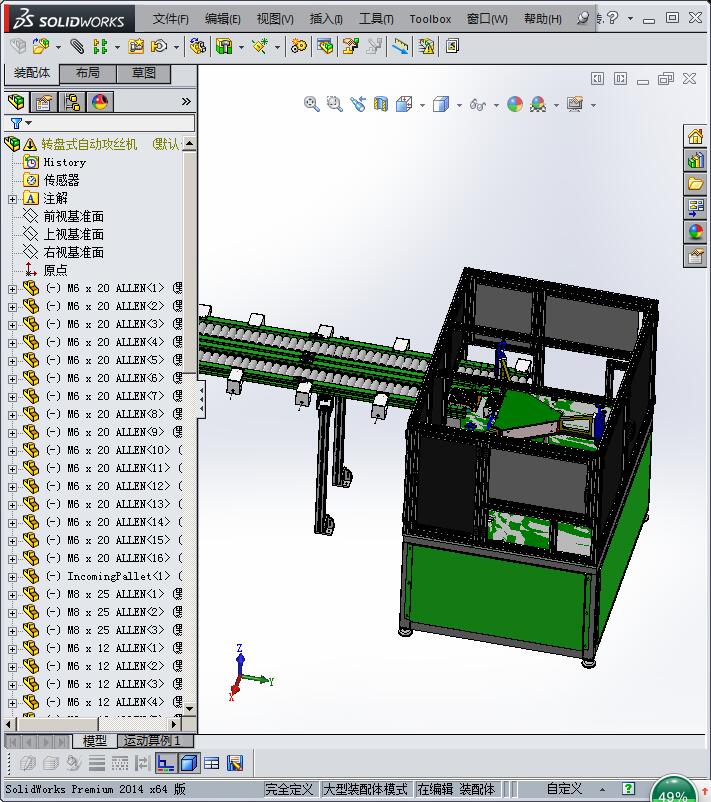Image resolution: width=711 pixels, height=802 pixels.
Task: Expand the M8 x 25 ALLEN<1> component
Action: tap(12, 595)
